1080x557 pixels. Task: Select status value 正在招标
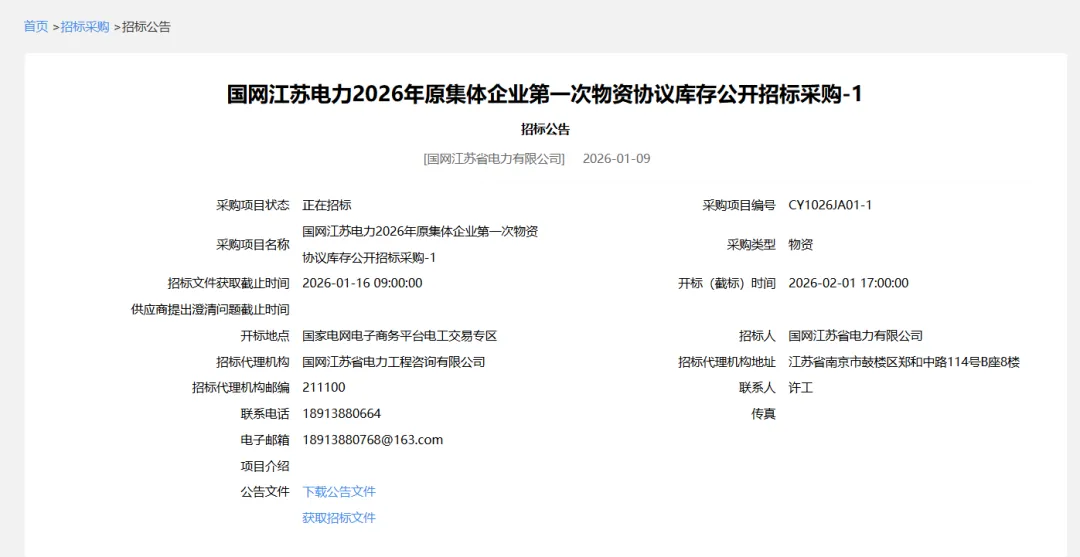click(x=327, y=205)
